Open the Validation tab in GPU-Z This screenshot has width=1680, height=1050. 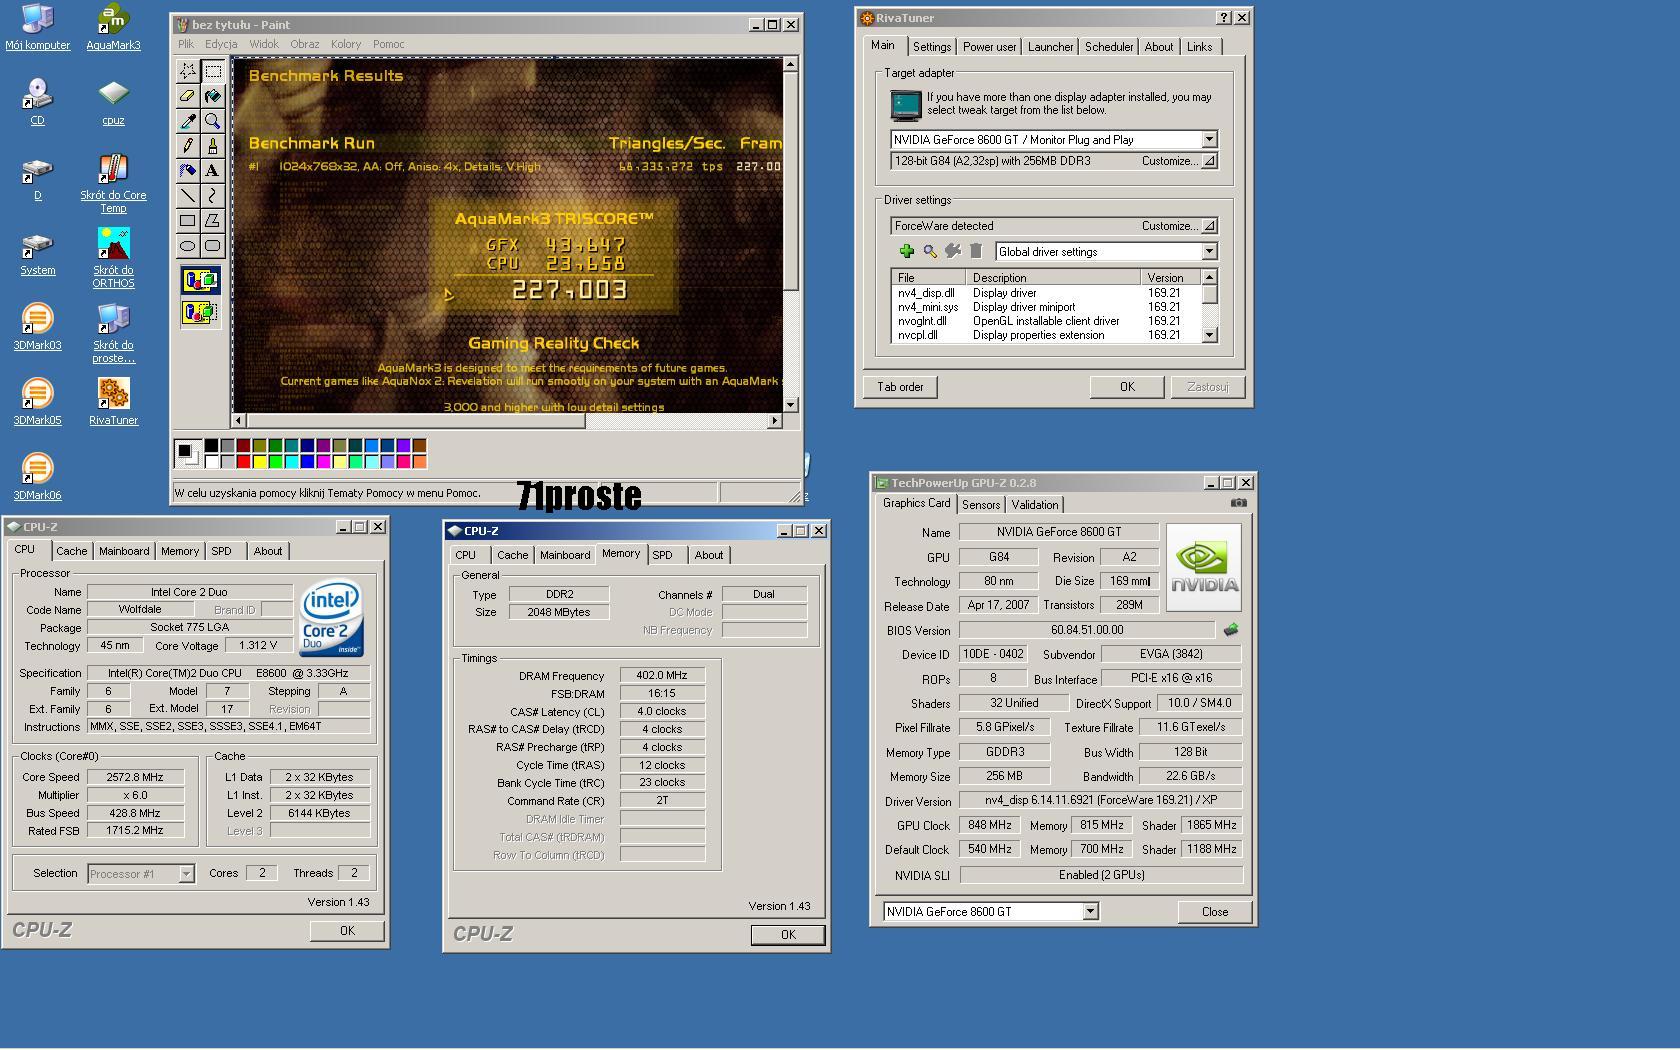(1034, 505)
